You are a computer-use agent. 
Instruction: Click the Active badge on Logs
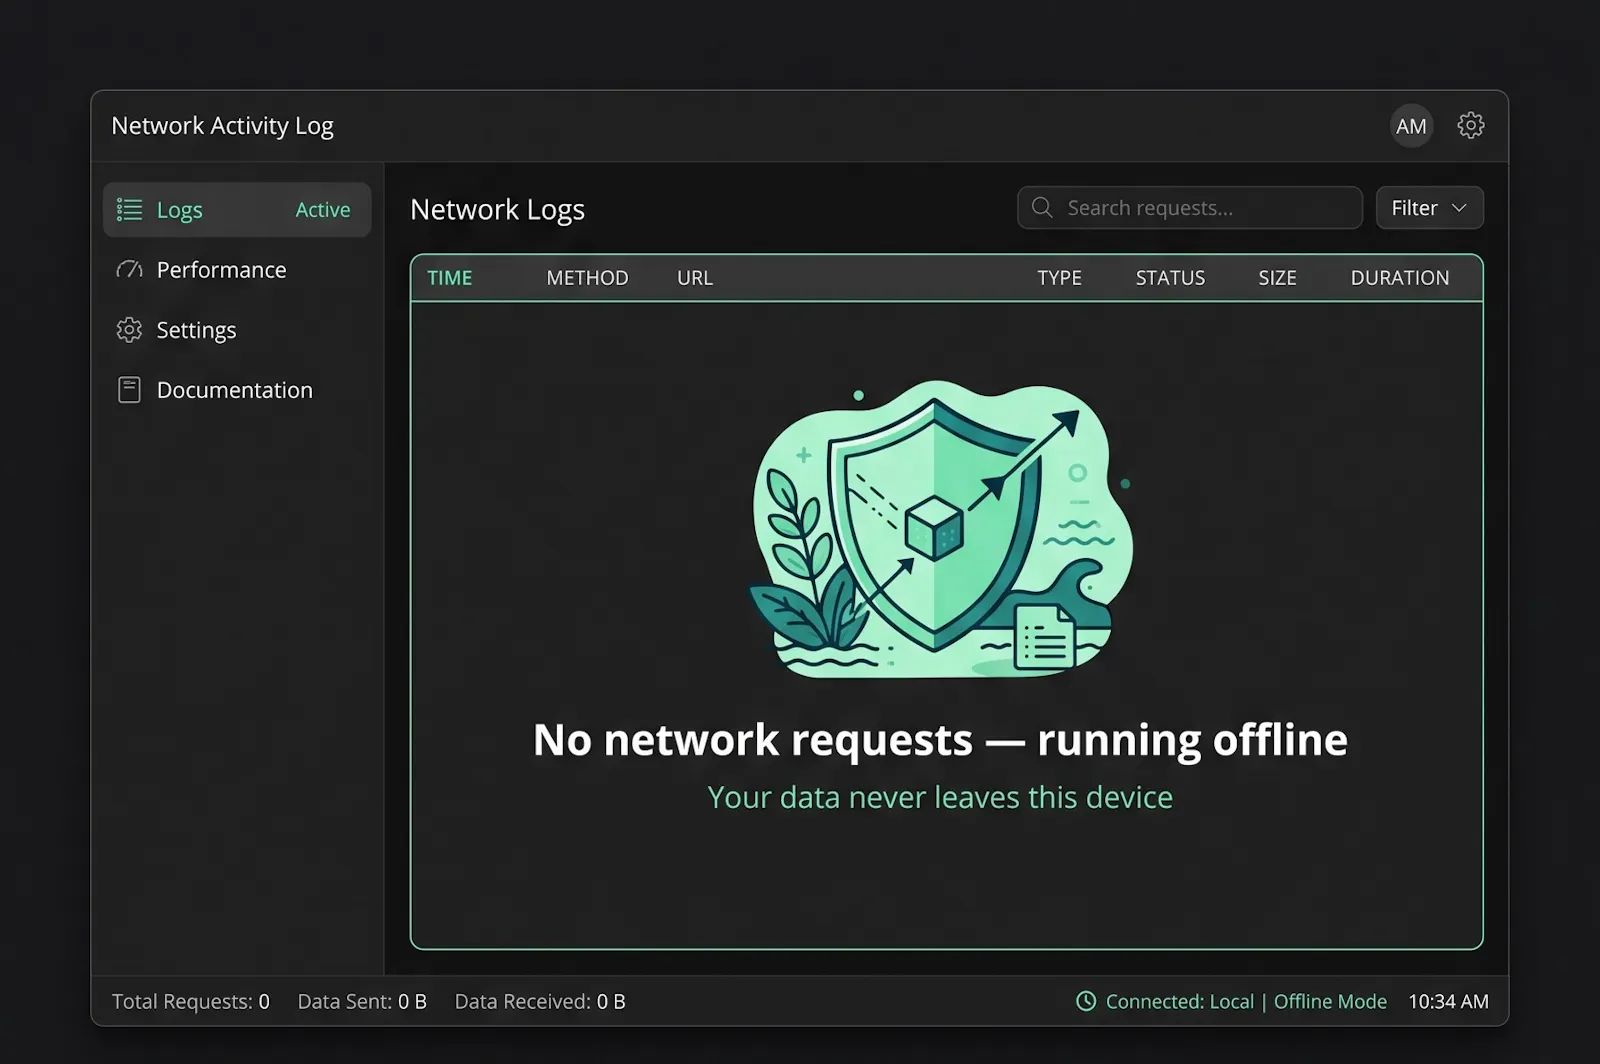pos(323,210)
